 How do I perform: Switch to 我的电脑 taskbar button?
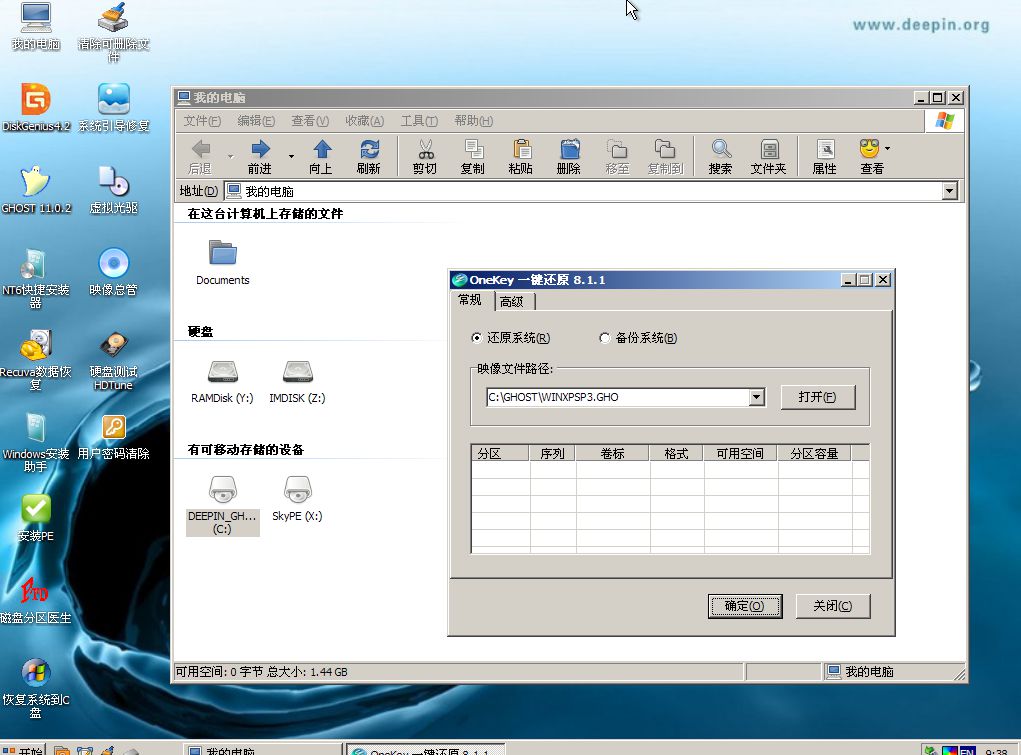pos(262,750)
